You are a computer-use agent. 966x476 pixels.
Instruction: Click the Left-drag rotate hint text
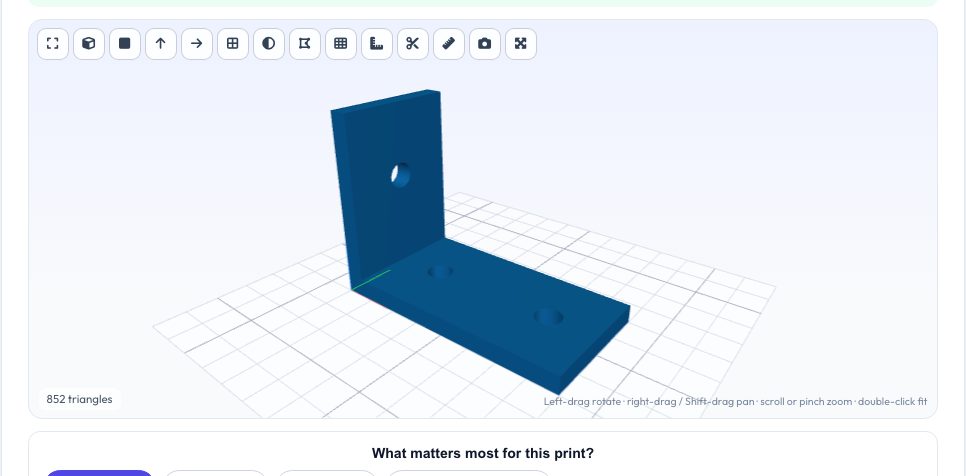pos(735,401)
